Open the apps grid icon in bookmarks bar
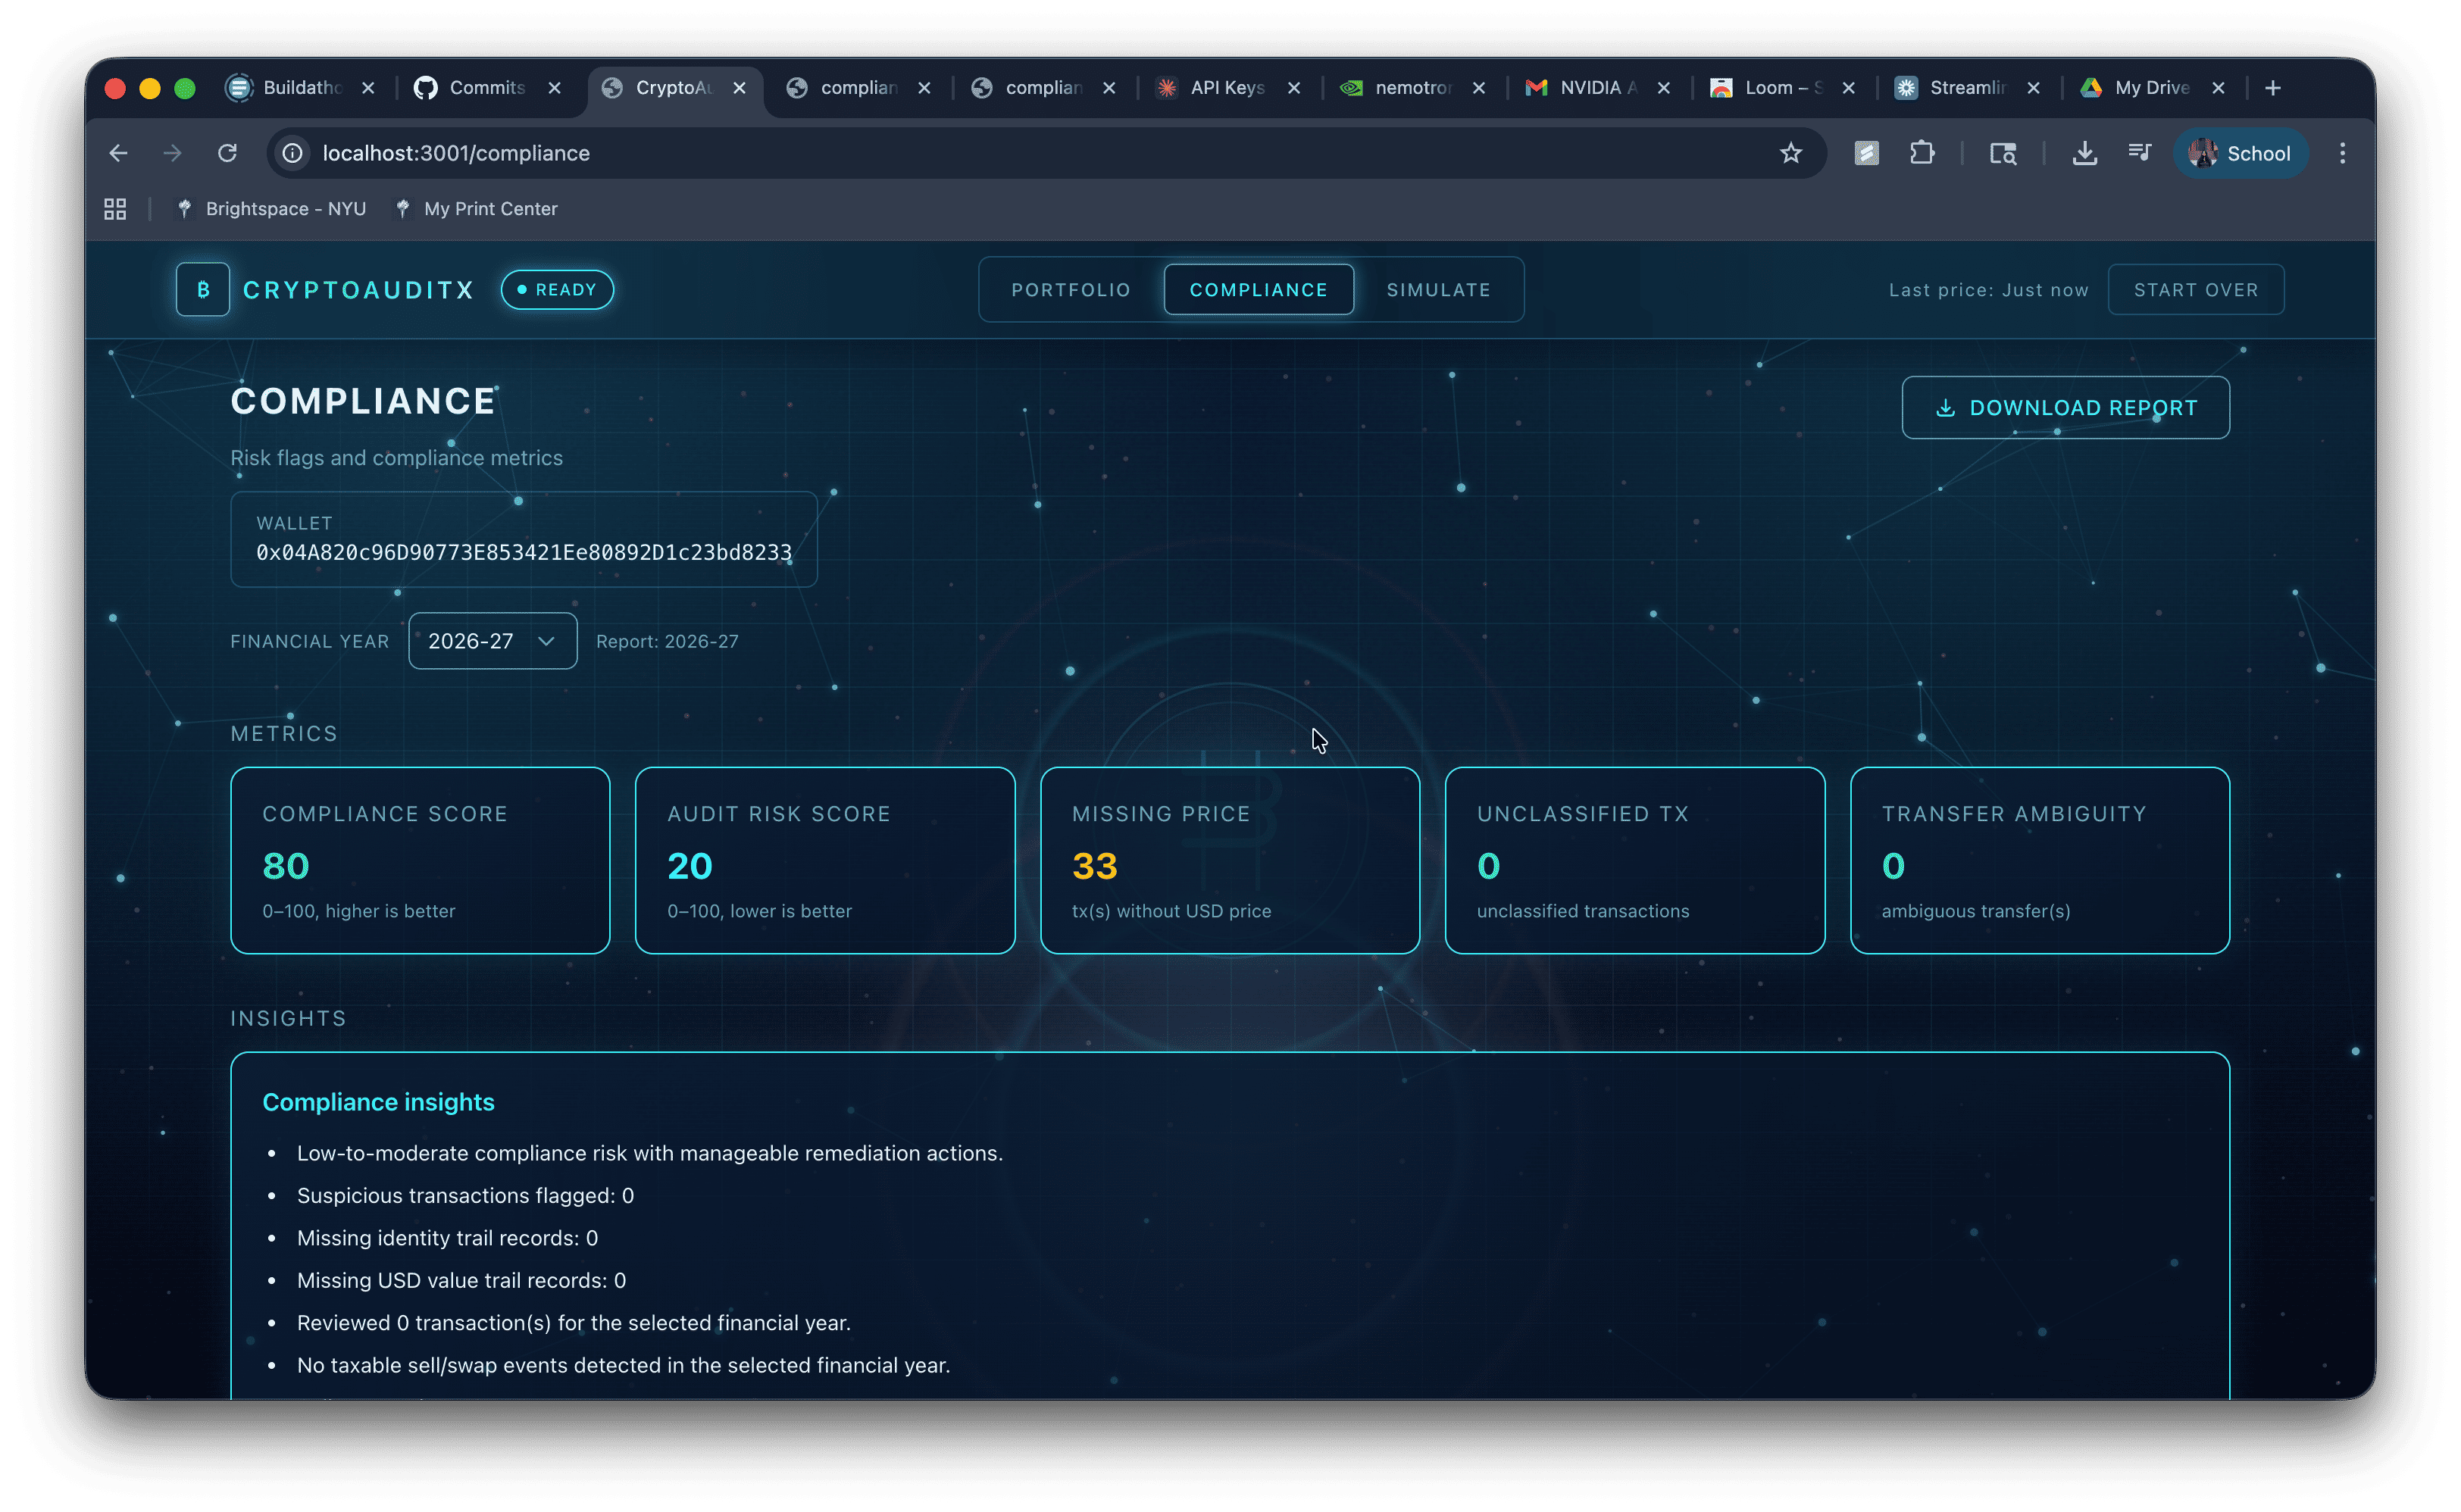This screenshot has height=1512, width=2461. (x=115, y=209)
